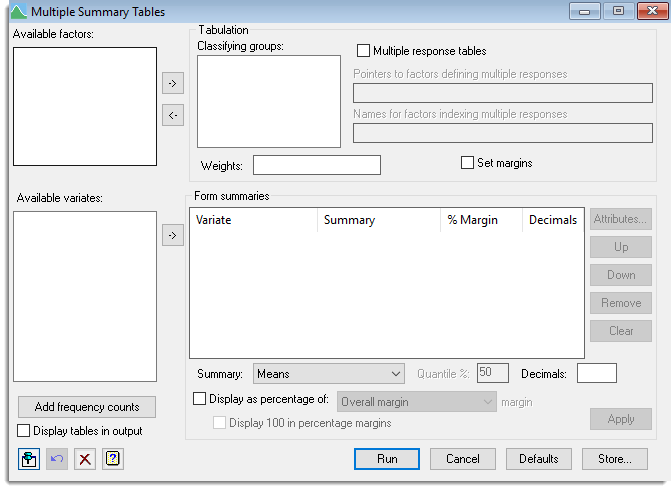
Task: Click the left arrow to remove factor
Action: [173, 115]
